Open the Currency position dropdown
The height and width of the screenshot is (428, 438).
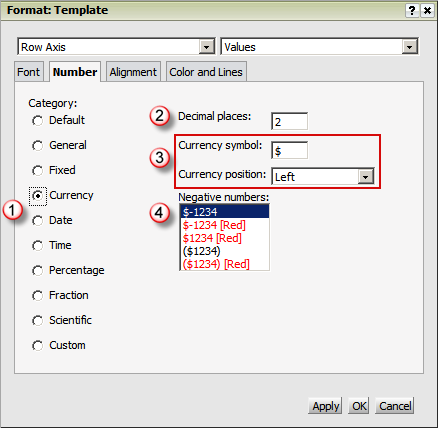(366, 177)
